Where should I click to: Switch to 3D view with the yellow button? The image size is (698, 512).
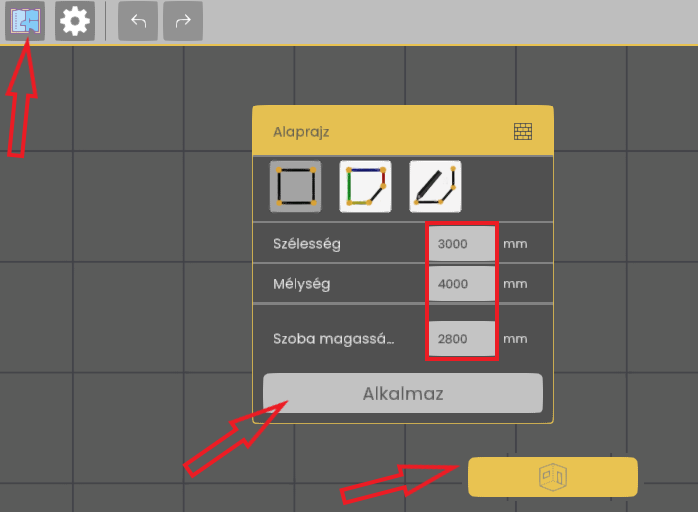point(553,477)
